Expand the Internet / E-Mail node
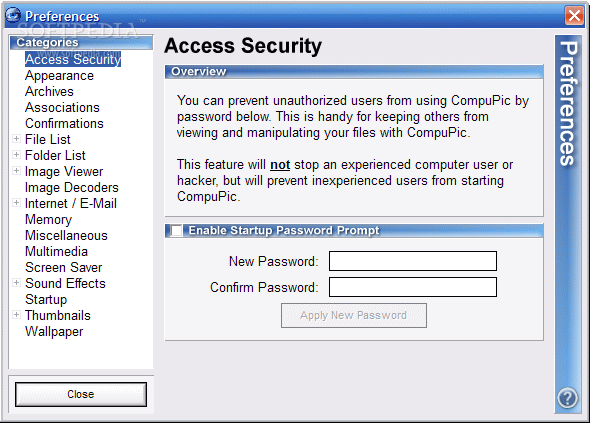The image size is (590, 423). point(16,203)
